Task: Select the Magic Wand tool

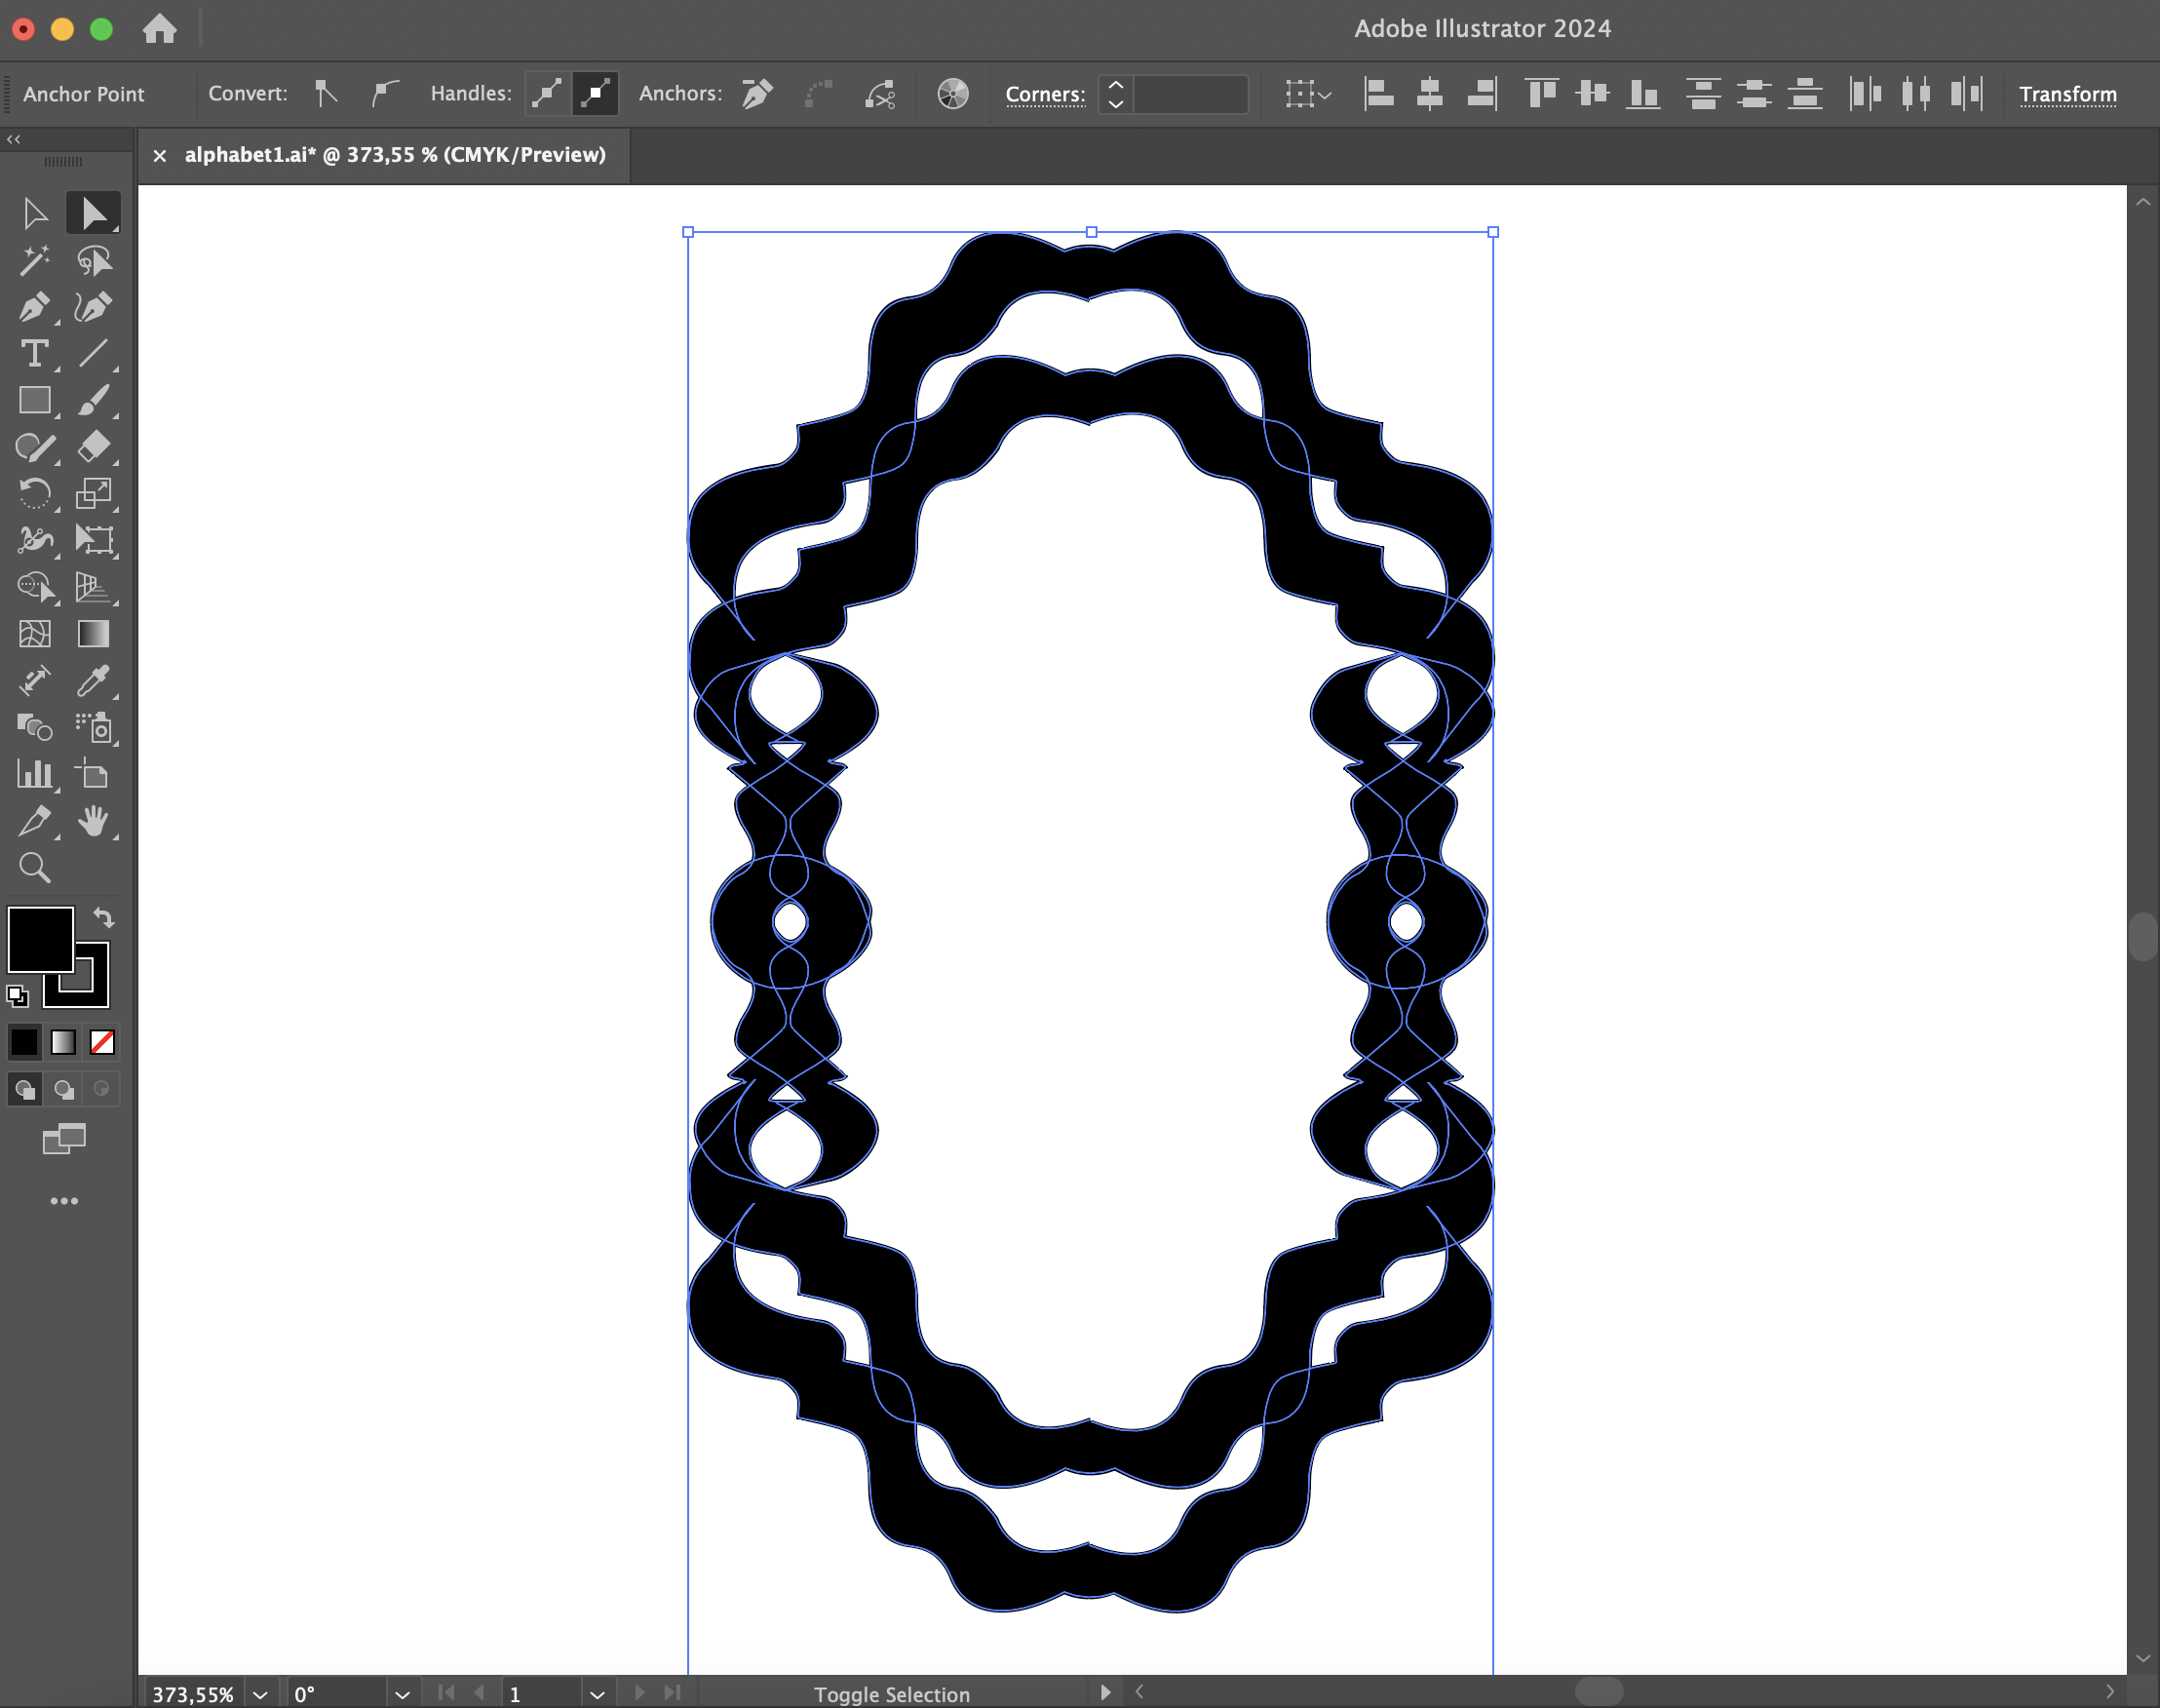Action: click(34, 261)
